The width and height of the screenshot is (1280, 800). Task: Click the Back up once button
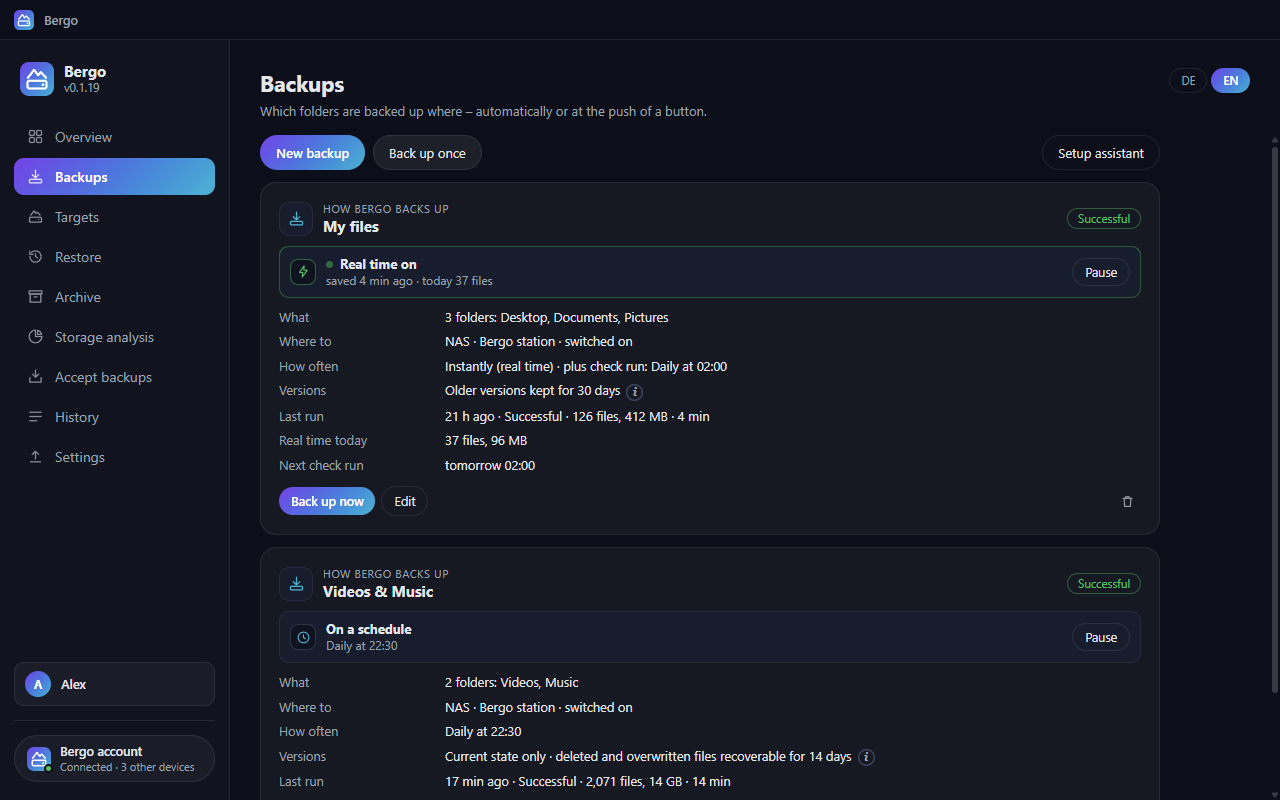click(427, 153)
